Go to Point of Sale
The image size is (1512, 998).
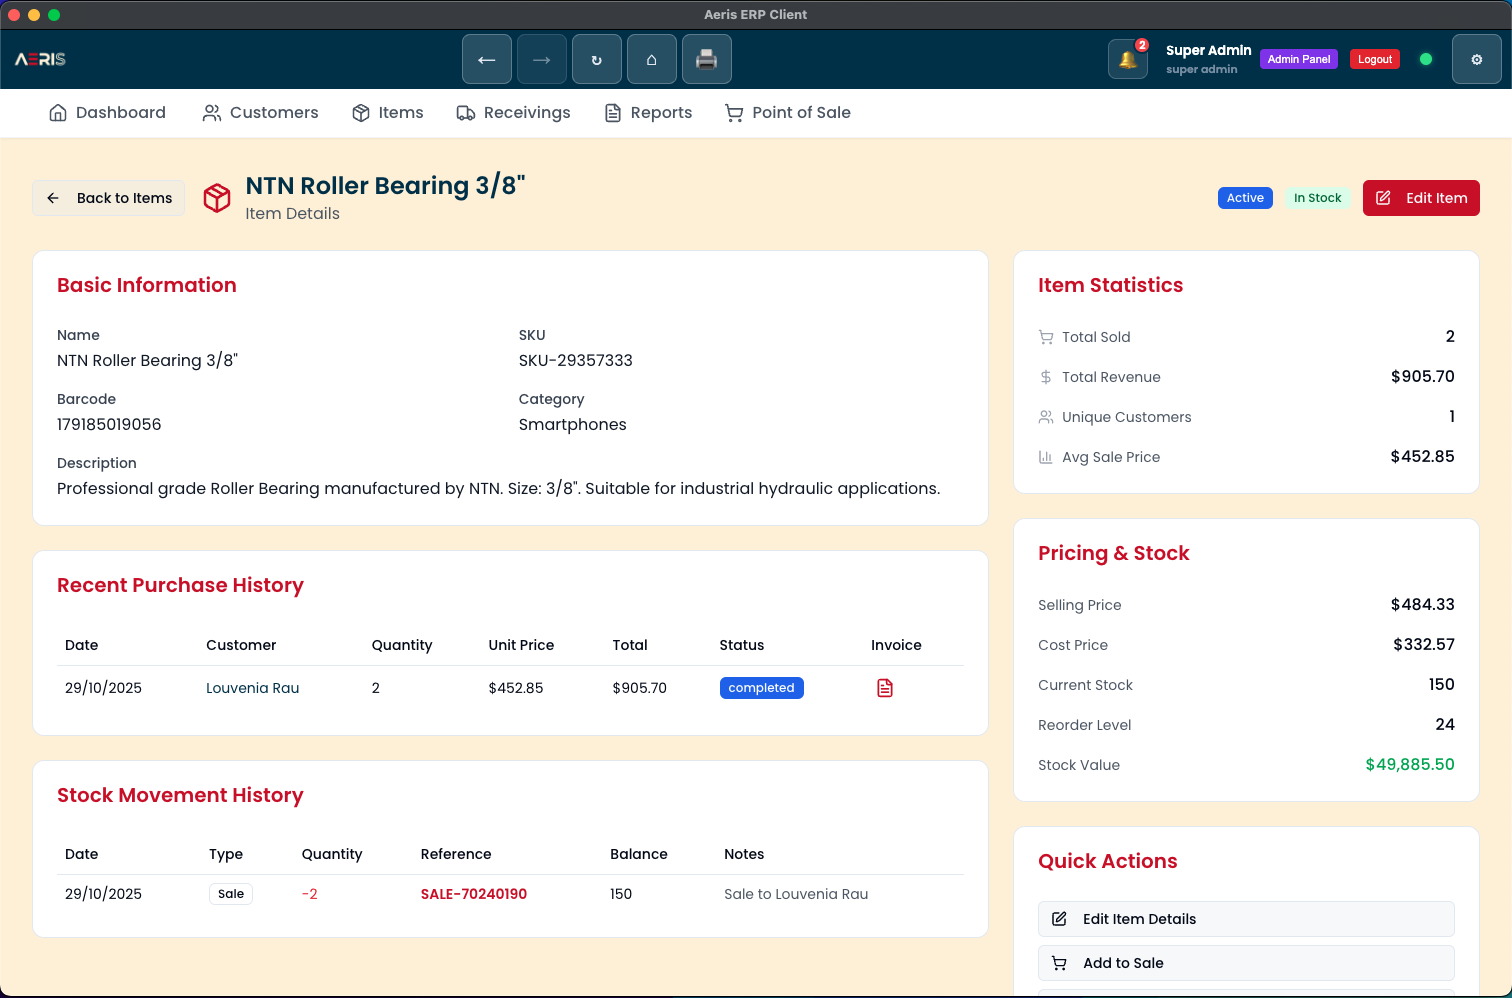(x=788, y=113)
